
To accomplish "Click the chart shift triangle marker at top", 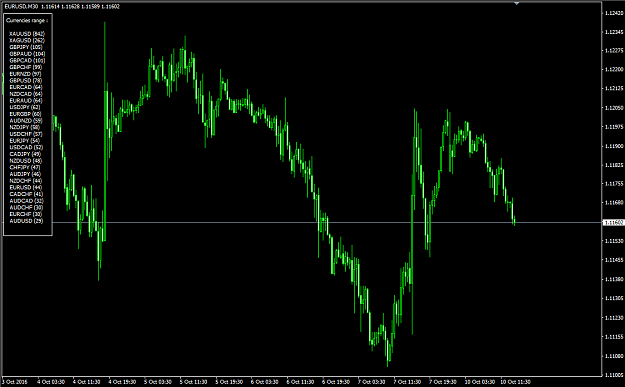I will point(517,4).
